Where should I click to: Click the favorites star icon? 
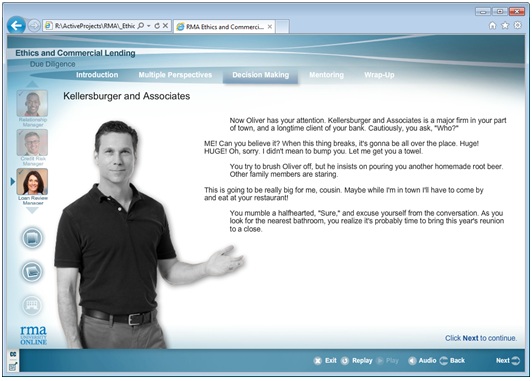pos(505,25)
